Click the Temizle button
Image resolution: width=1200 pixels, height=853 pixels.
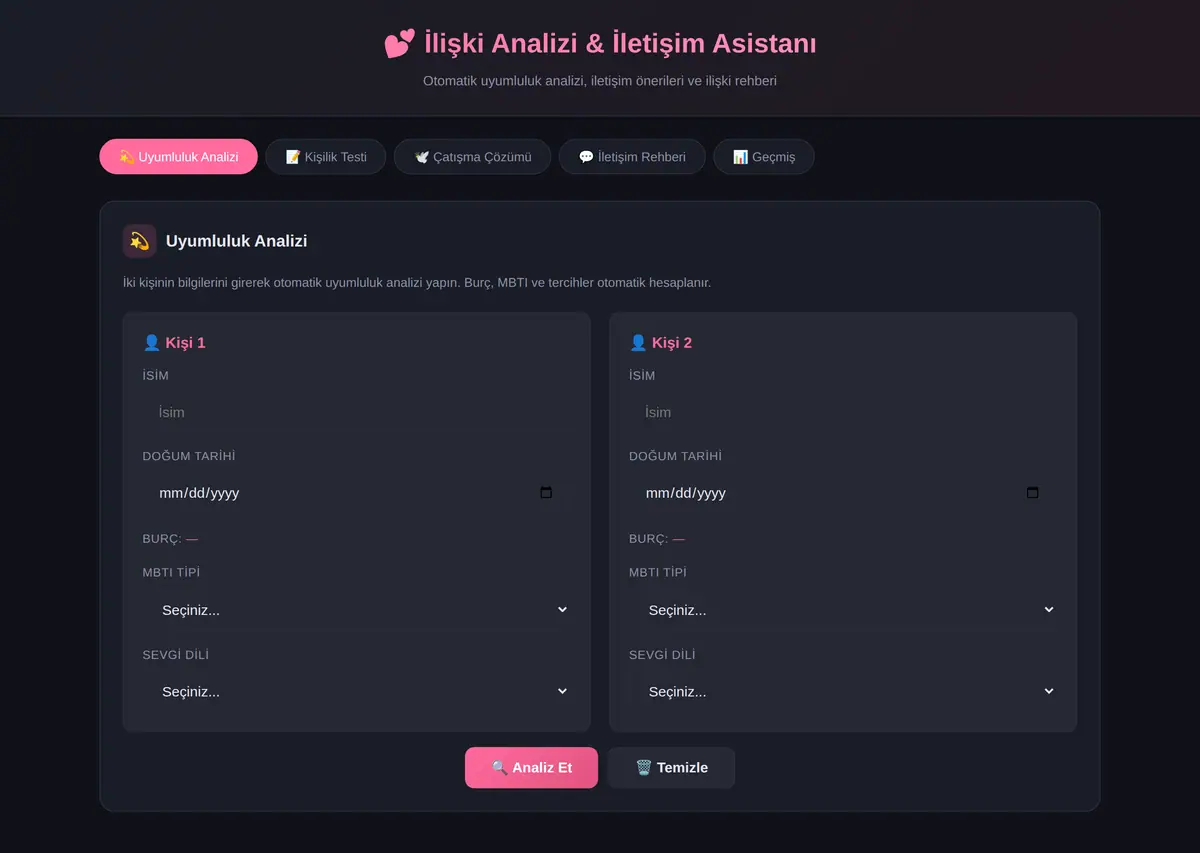click(672, 768)
